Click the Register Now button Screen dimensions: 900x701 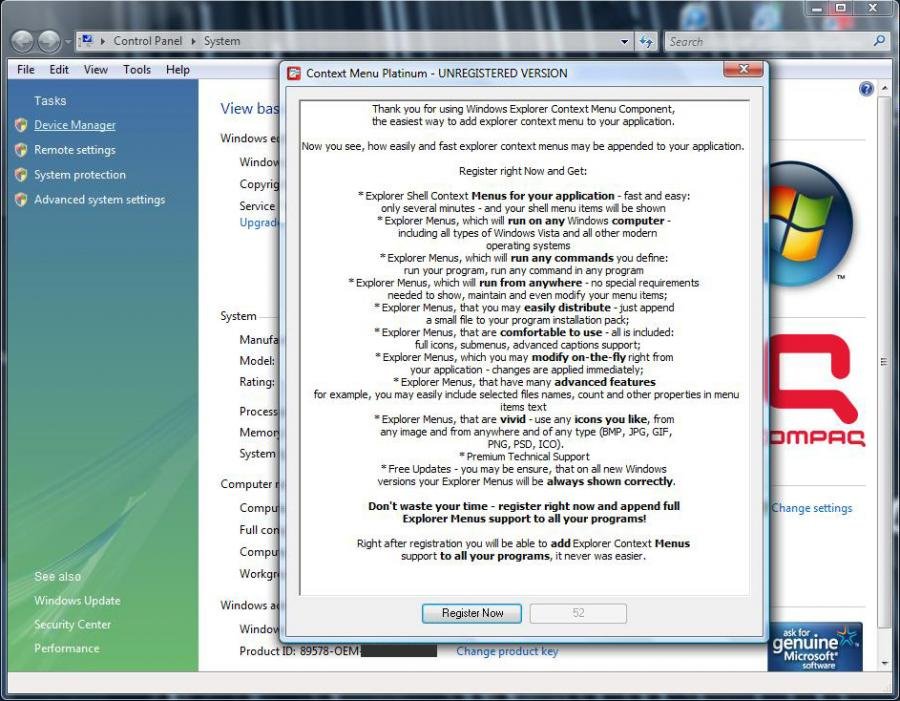point(472,613)
